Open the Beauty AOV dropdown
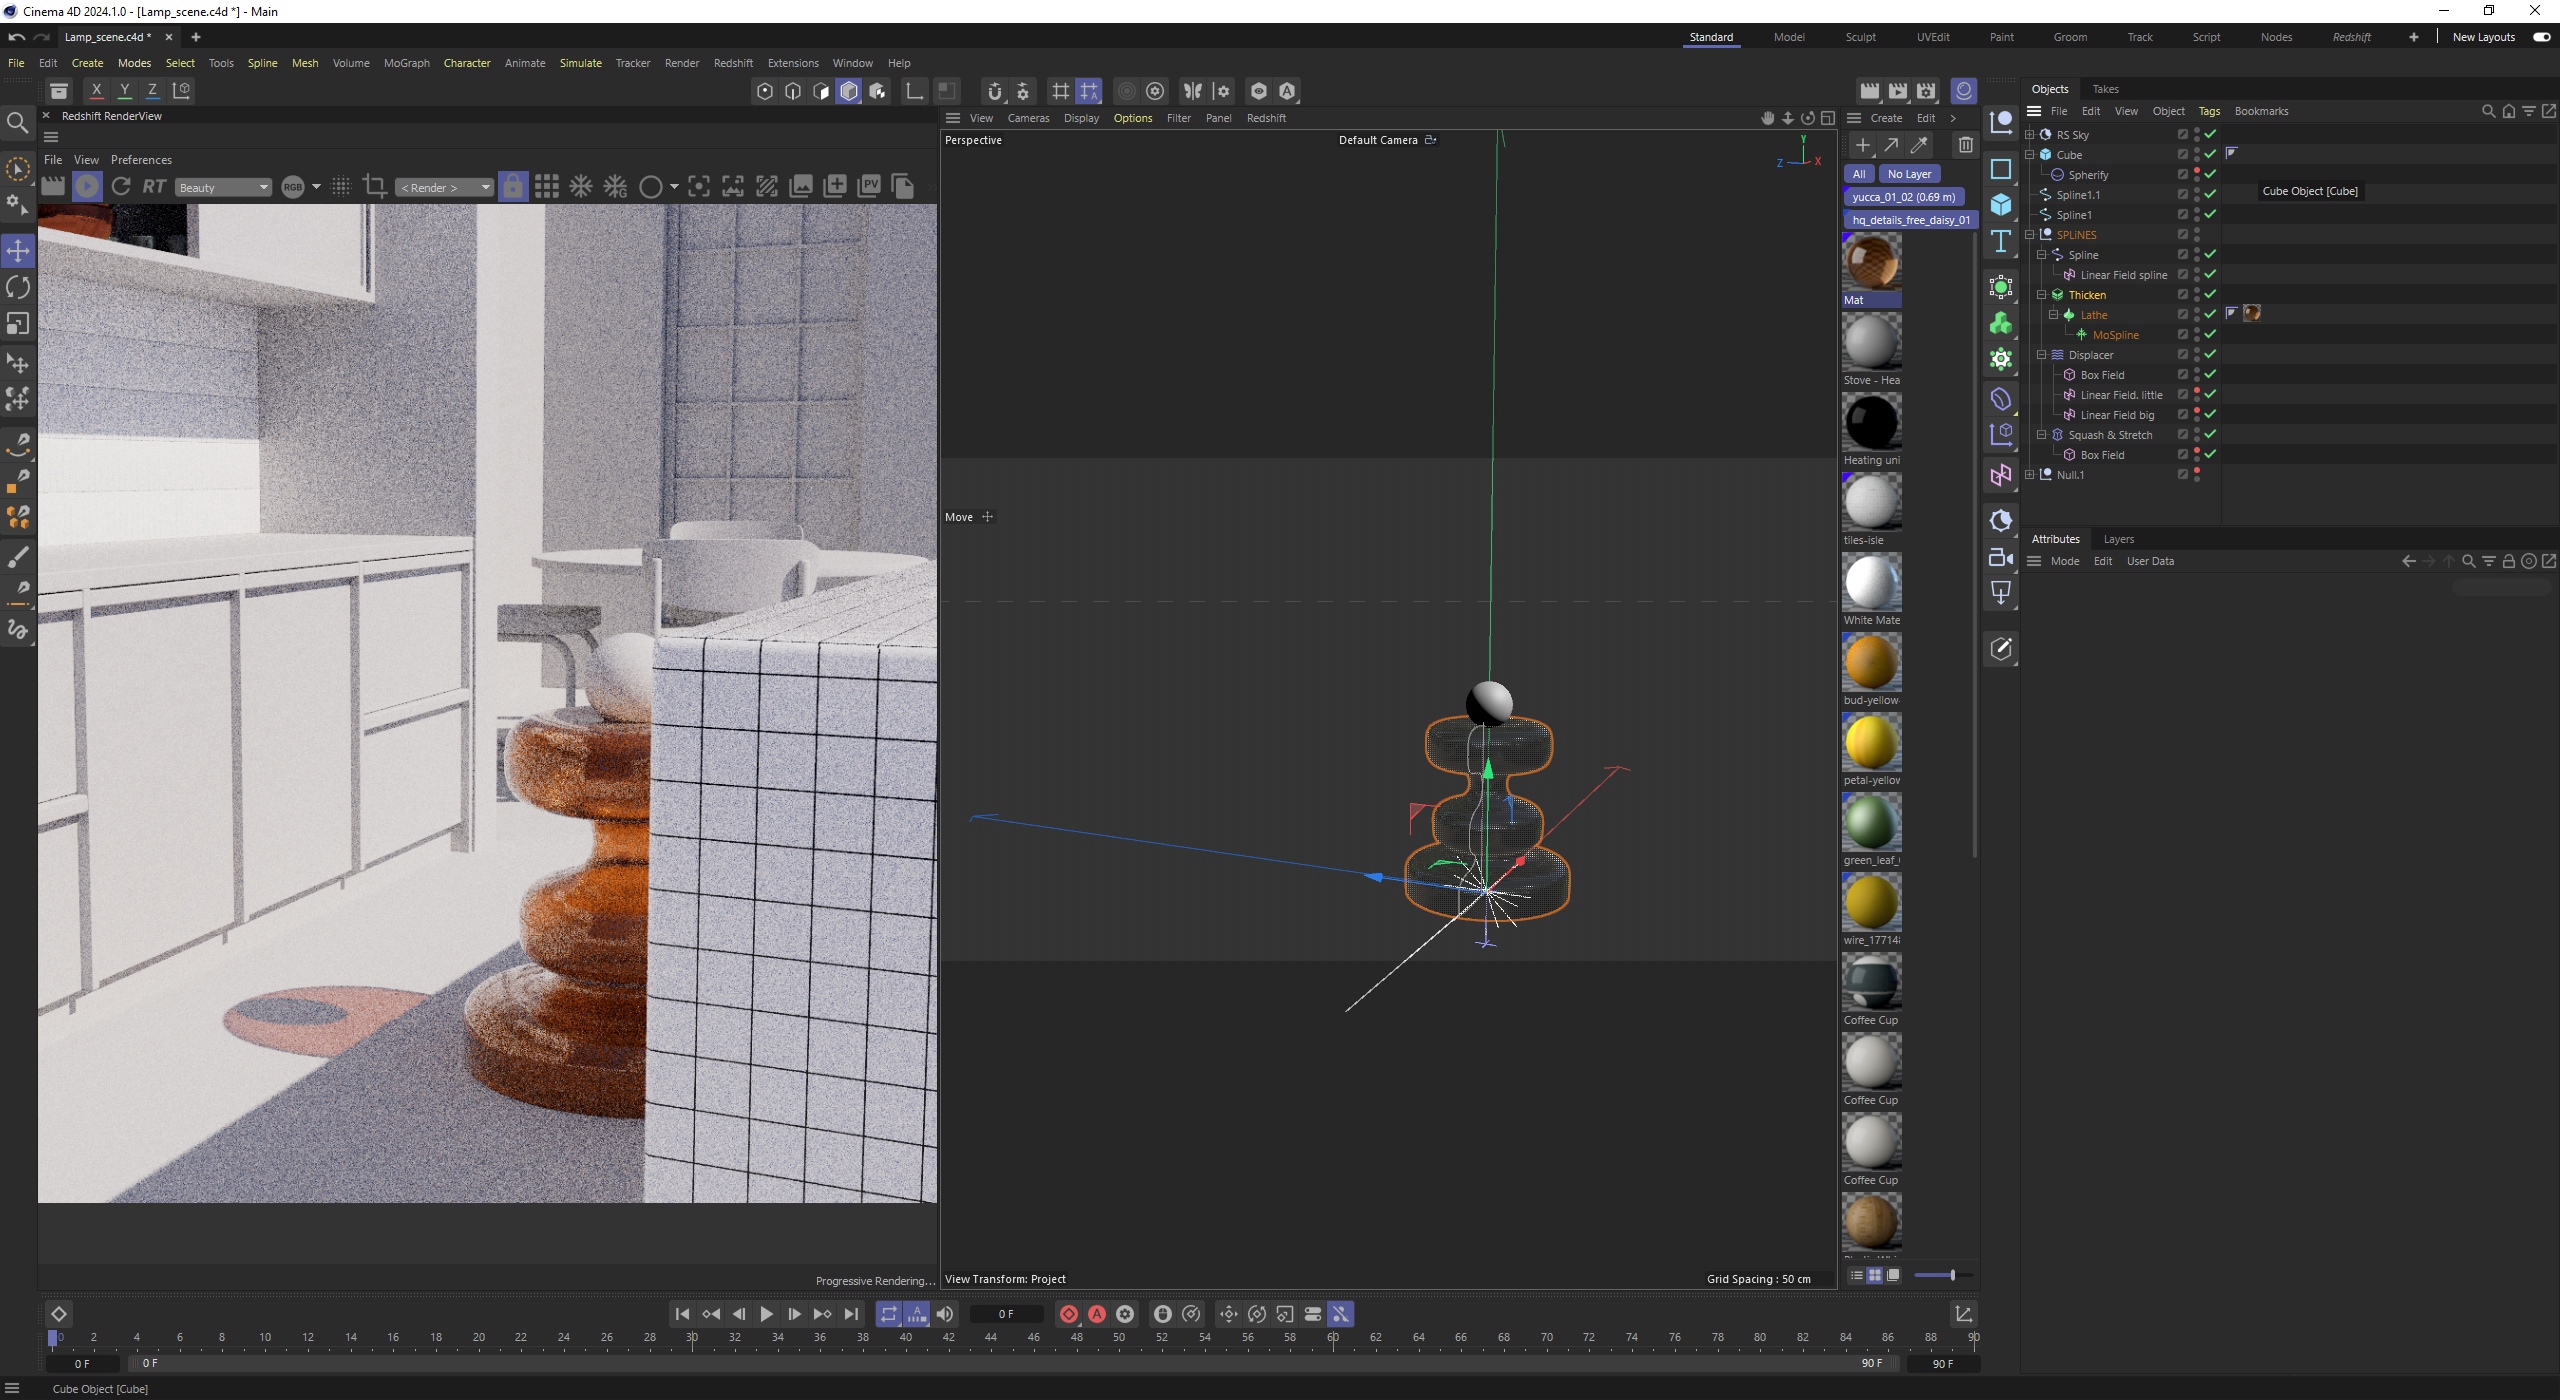The width and height of the screenshot is (2560, 1400). point(223,187)
